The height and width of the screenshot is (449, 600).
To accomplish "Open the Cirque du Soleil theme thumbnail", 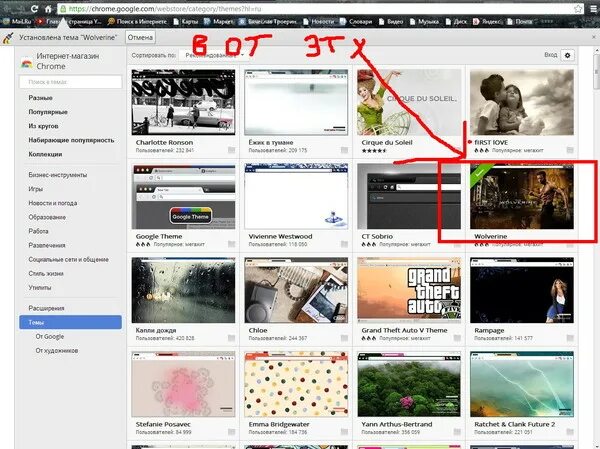I will tap(409, 102).
